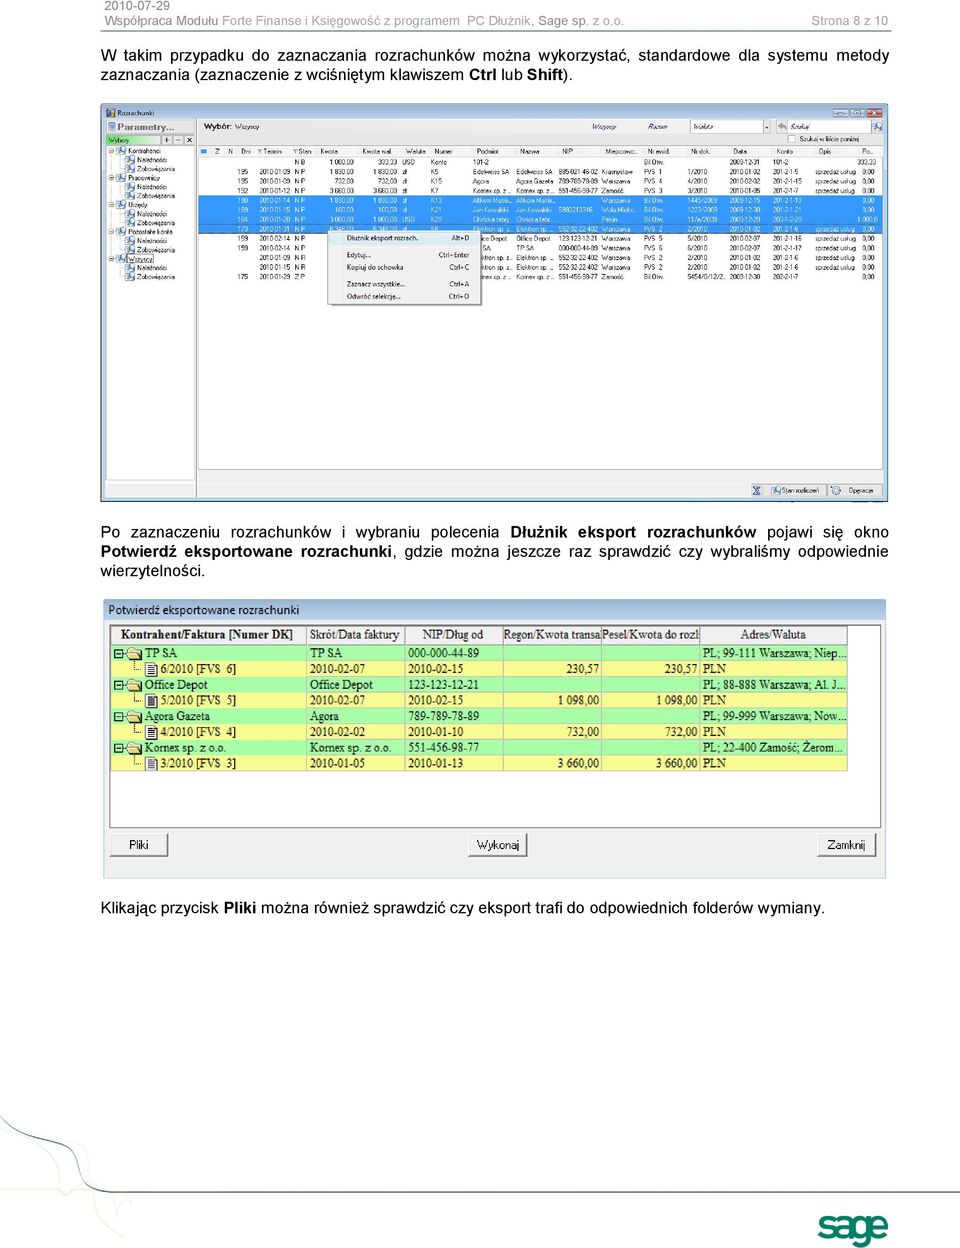The image size is (960, 1248).
Task: Click inside the Szukaj search field
Action: [x=829, y=127]
